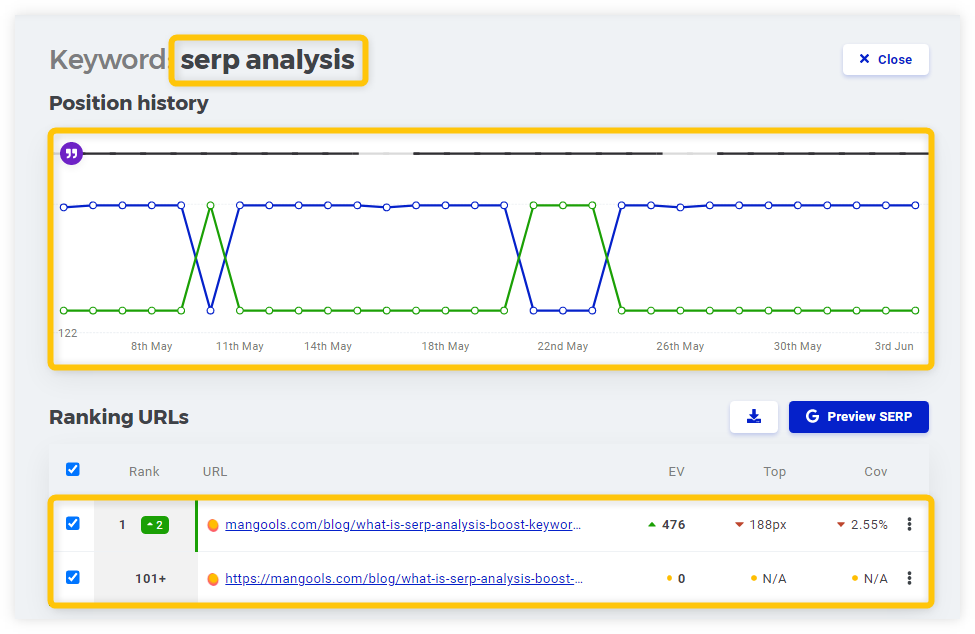Close the keyword detail panel

pyautogui.click(x=885, y=60)
